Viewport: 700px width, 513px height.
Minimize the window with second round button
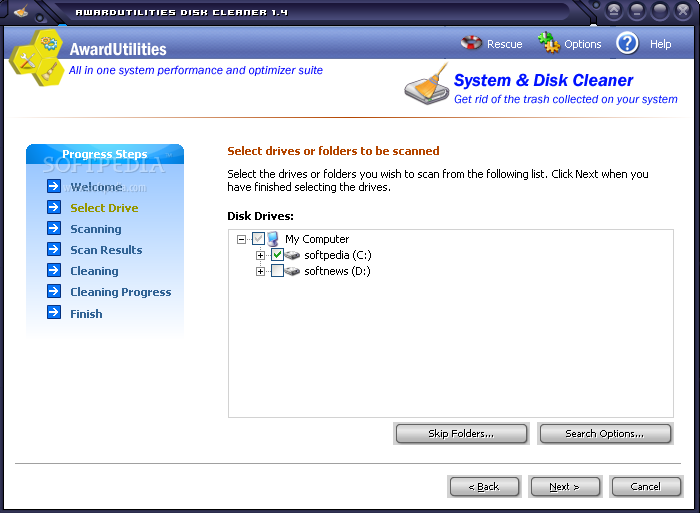(x=637, y=10)
